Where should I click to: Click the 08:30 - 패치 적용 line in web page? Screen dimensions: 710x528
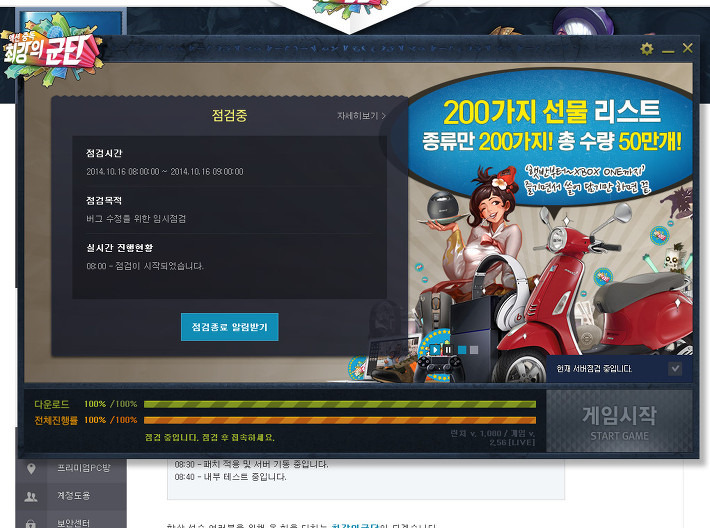251,464
